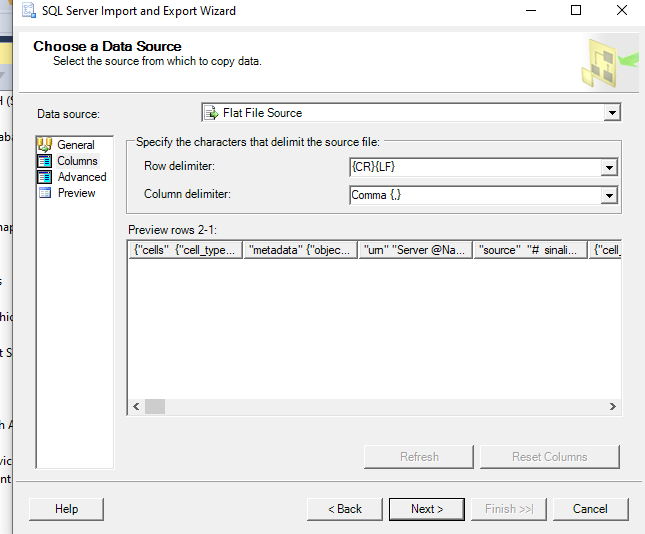The image size is (645, 534).
Task: Select the Advanced page in sidebar
Action: coord(81,177)
